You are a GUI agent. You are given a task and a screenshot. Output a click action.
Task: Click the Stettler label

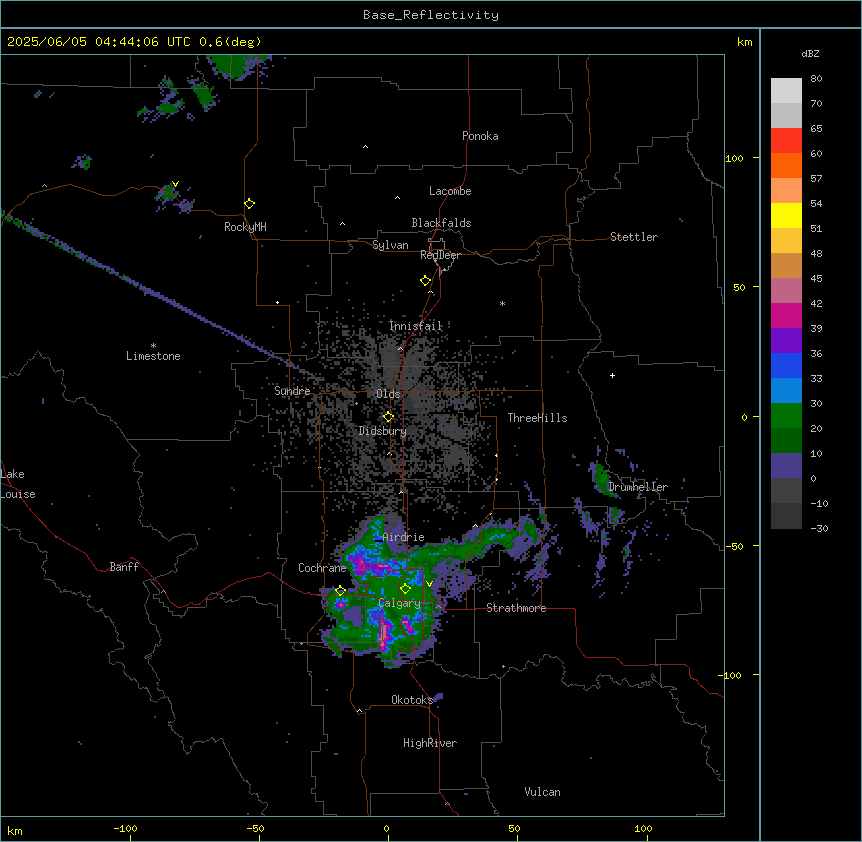(634, 237)
